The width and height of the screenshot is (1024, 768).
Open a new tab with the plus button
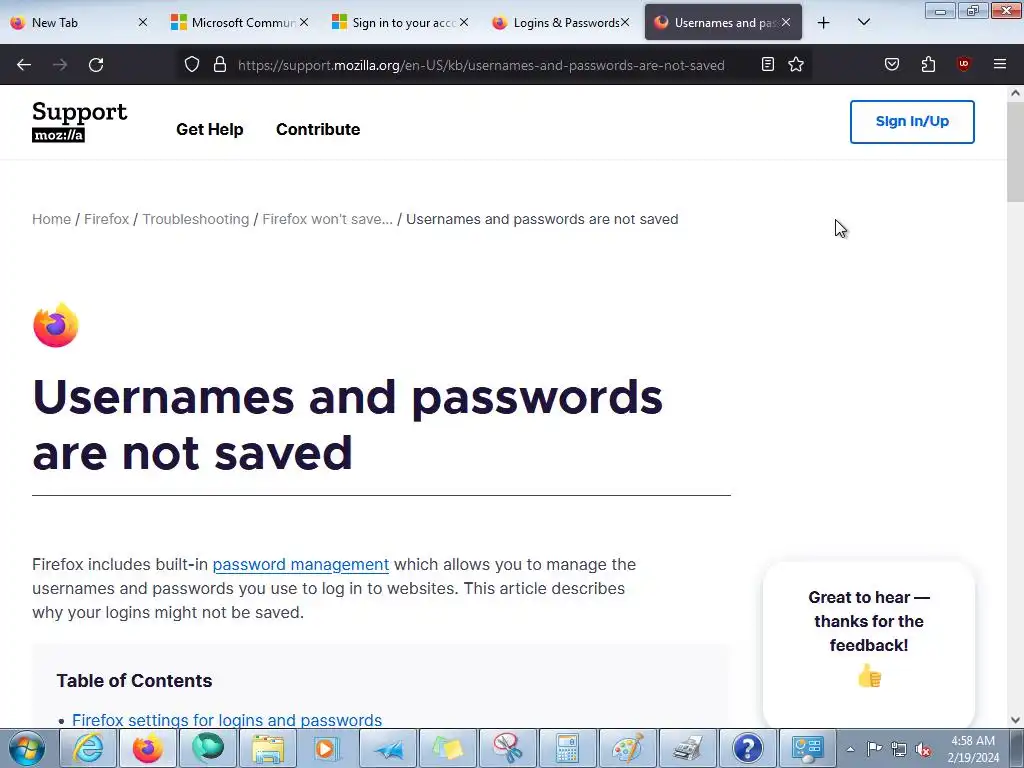pyautogui.click(x=824, y=23)
